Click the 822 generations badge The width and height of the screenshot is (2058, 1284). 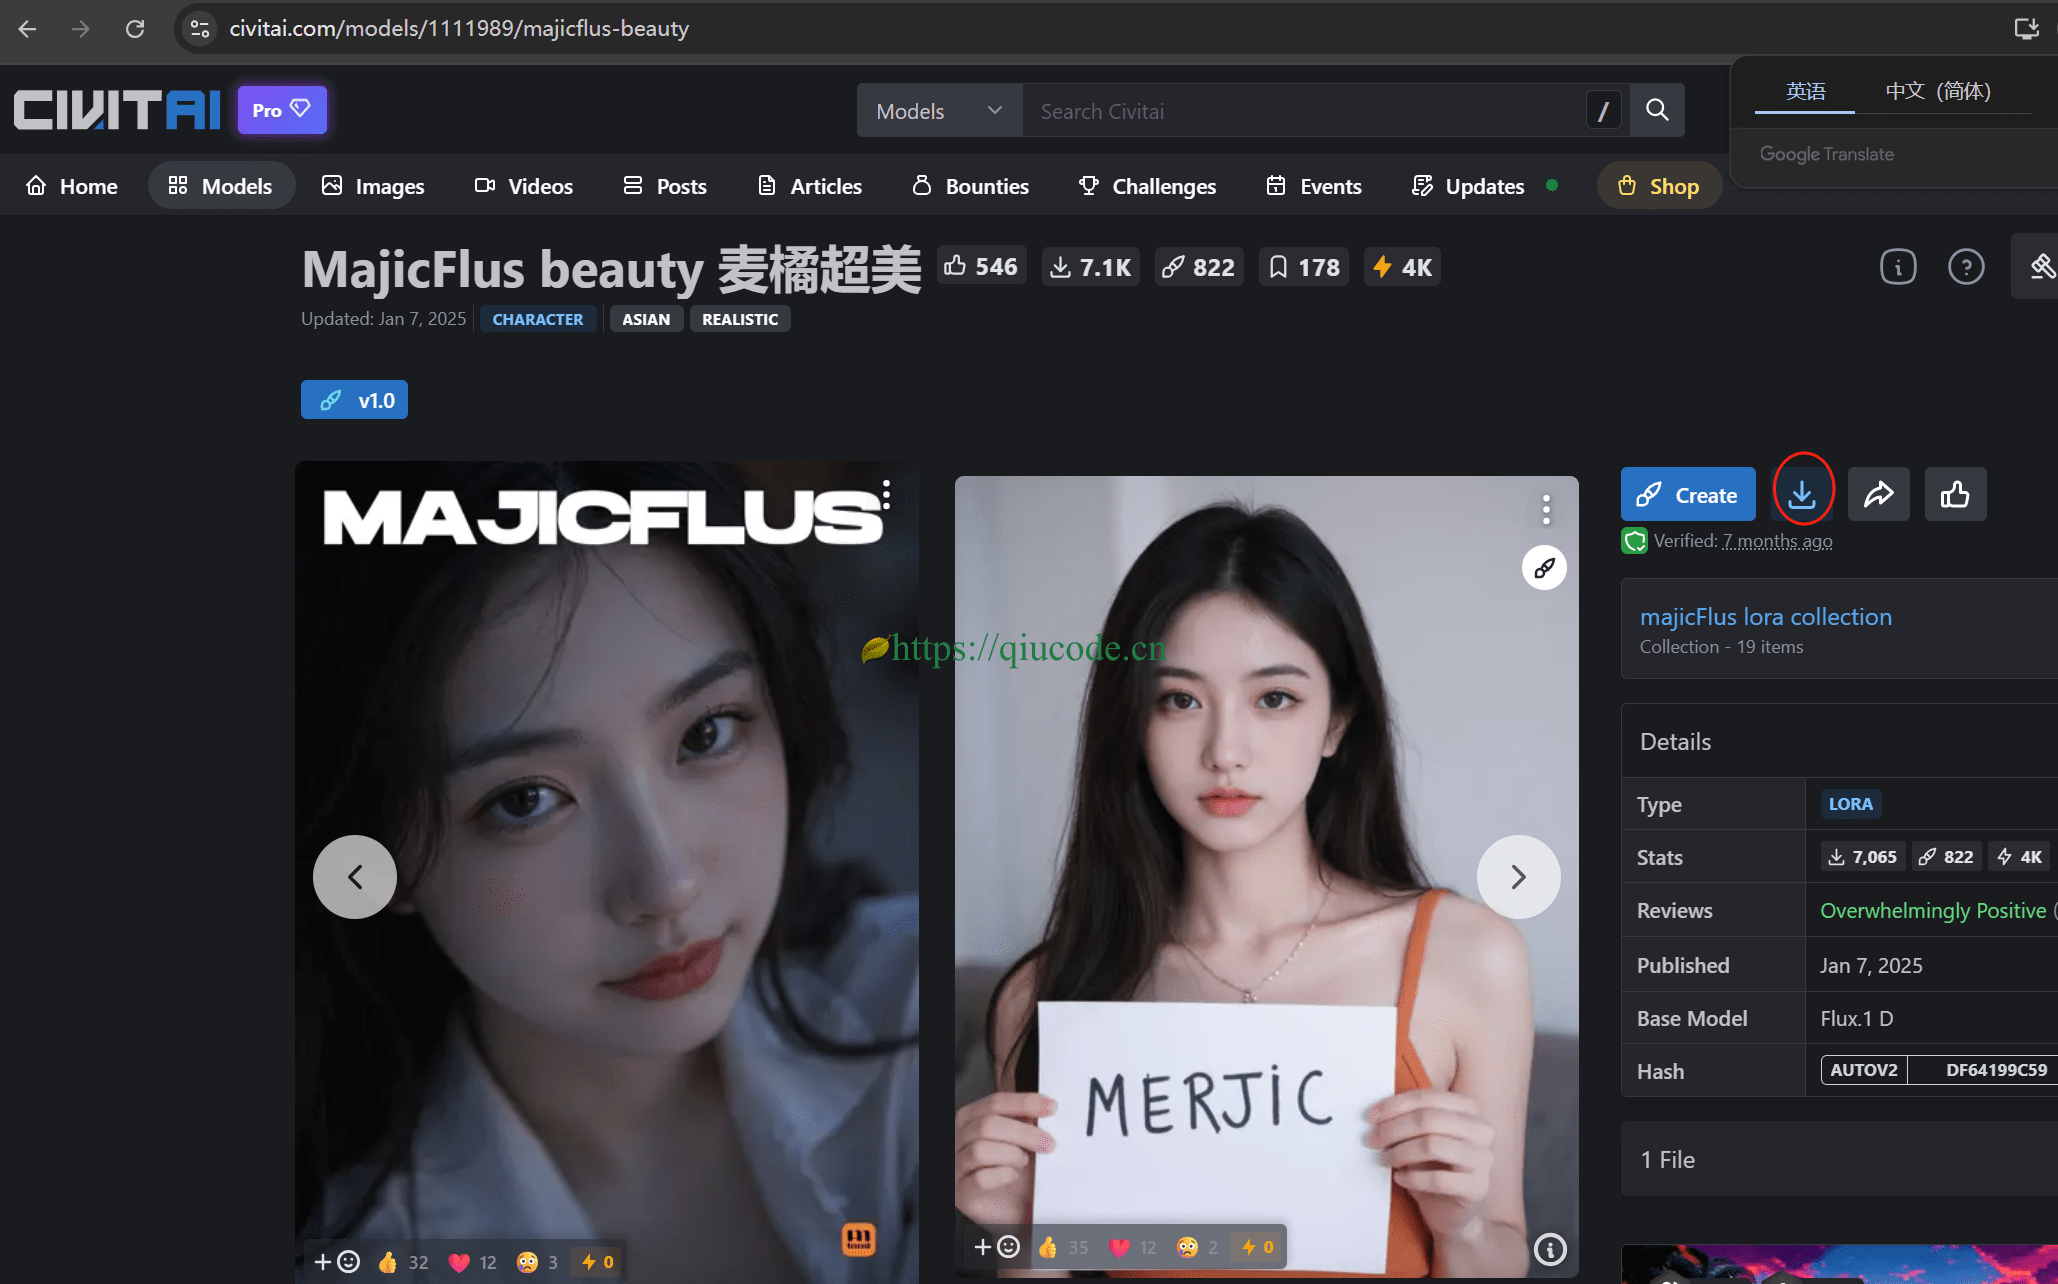point(1199,267)
